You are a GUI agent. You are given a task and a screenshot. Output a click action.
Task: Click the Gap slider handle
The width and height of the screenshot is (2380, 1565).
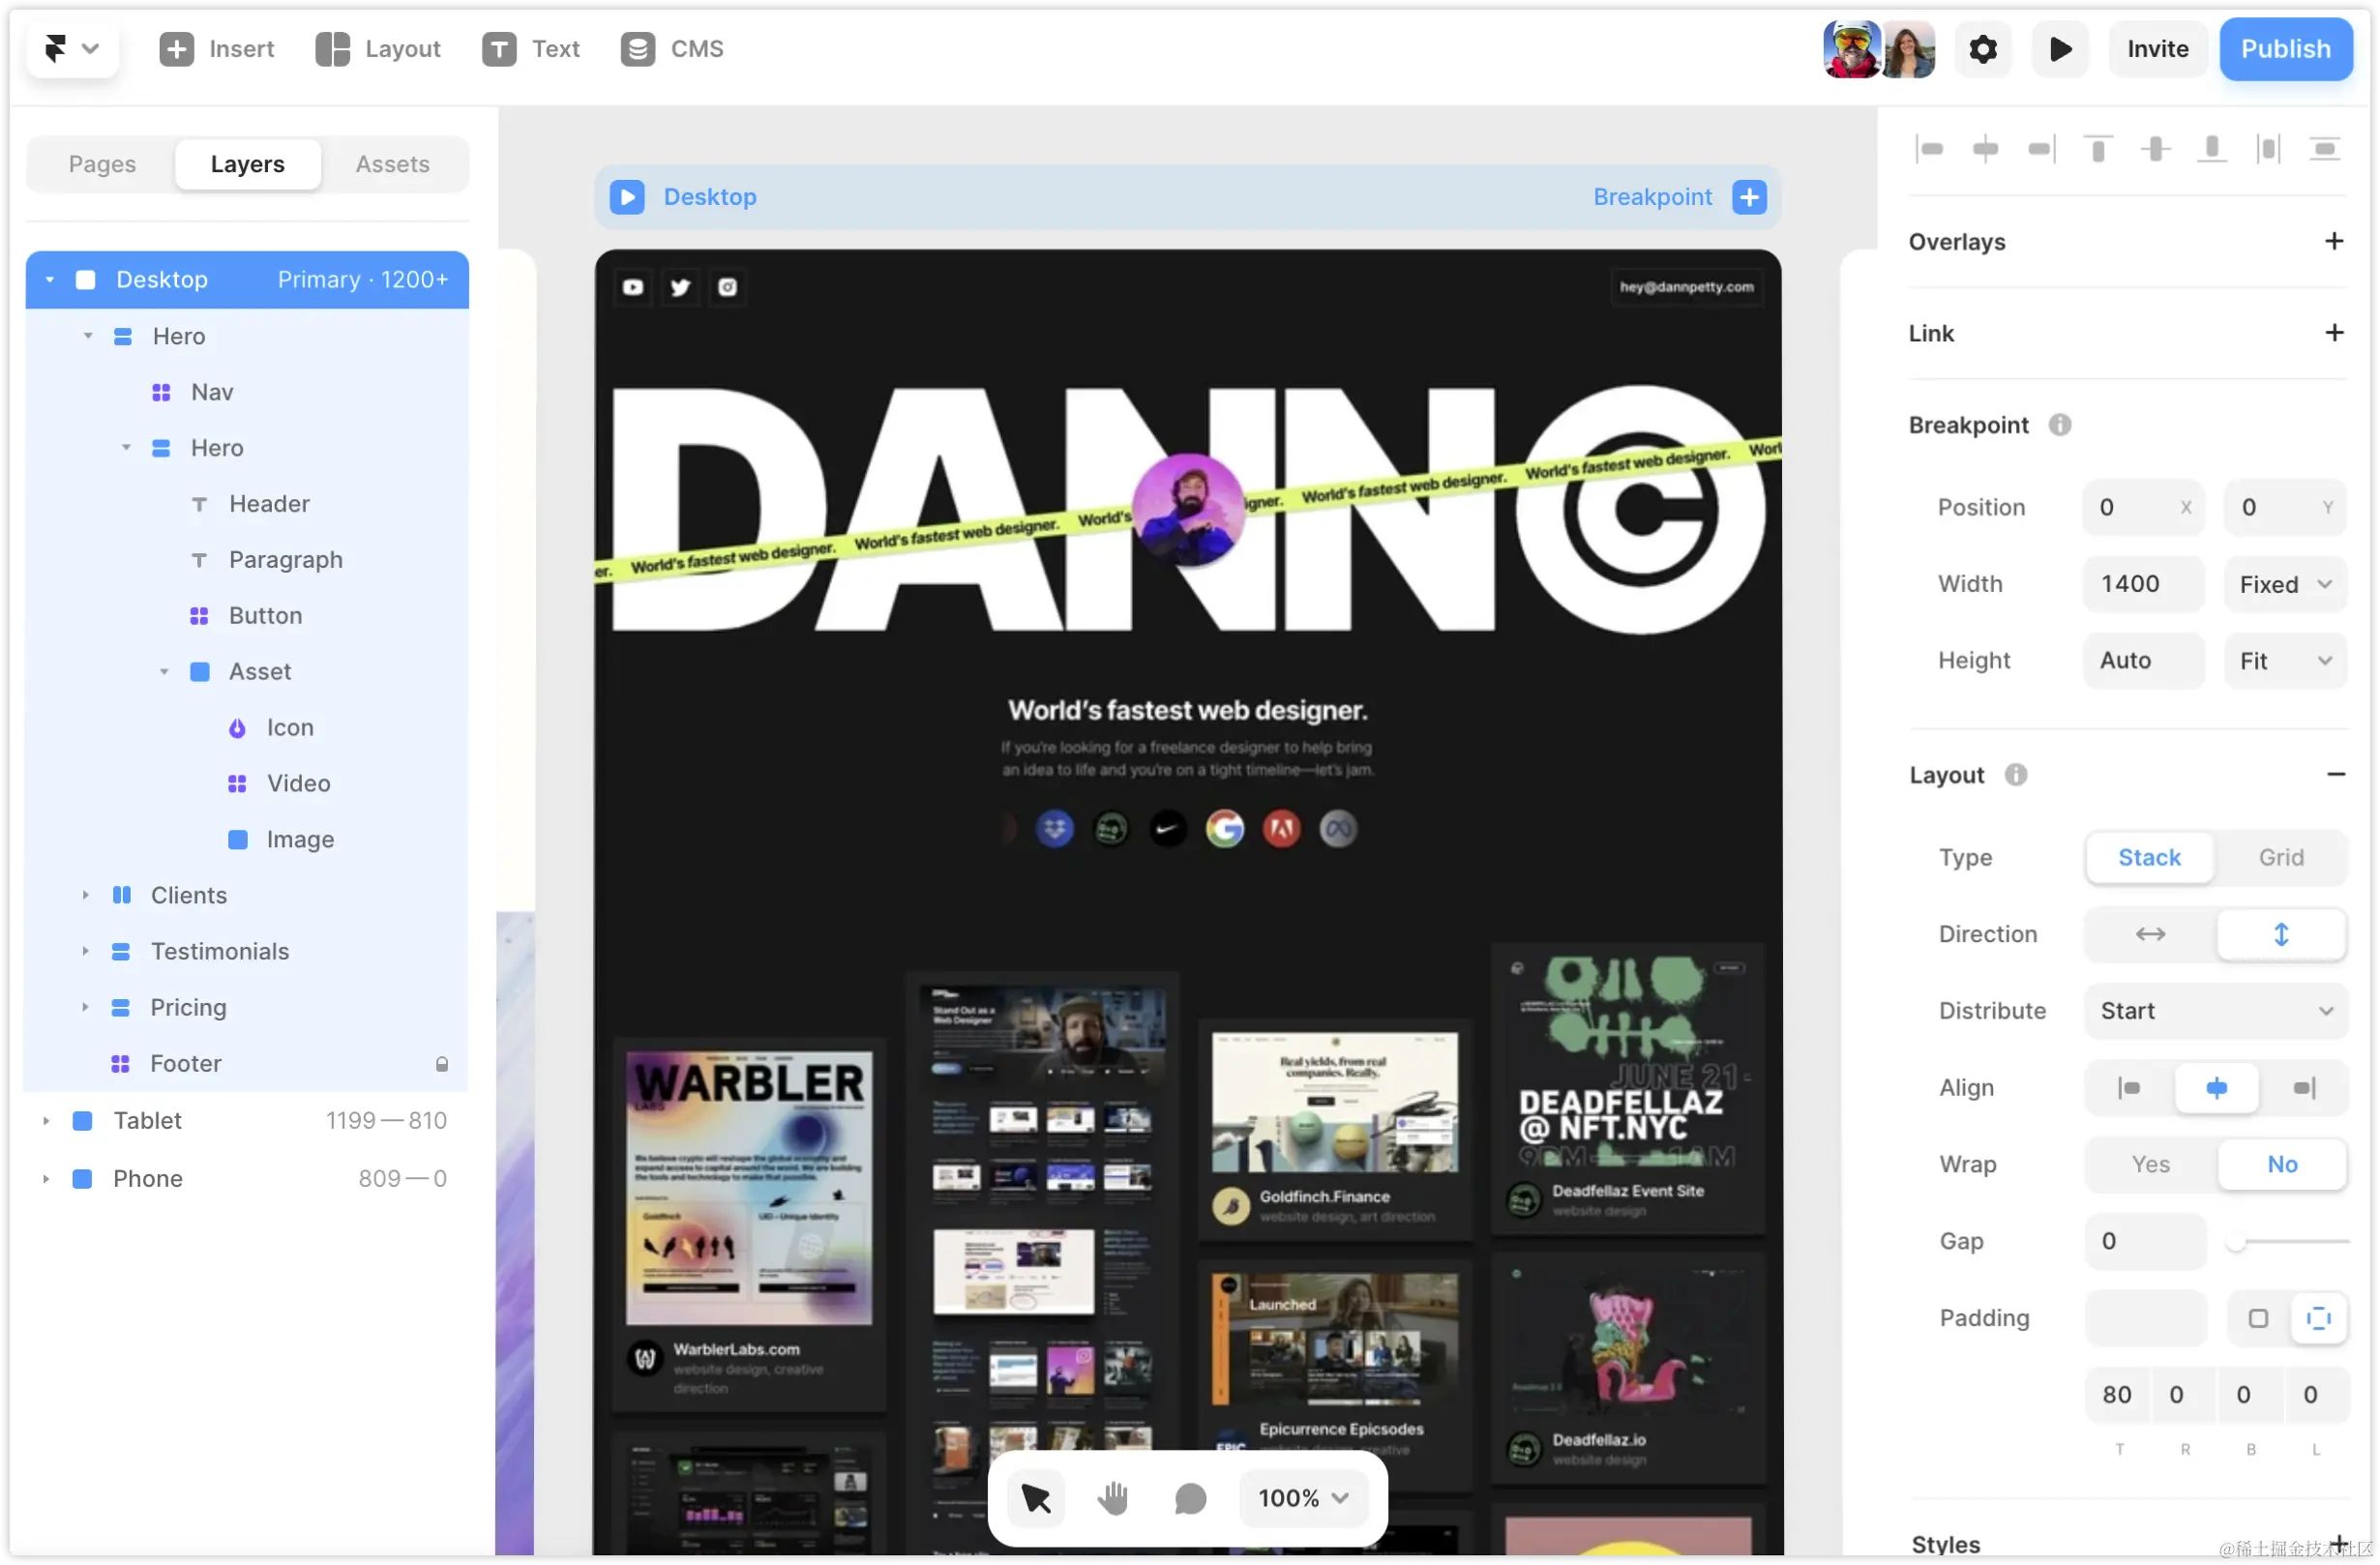2236,1242
